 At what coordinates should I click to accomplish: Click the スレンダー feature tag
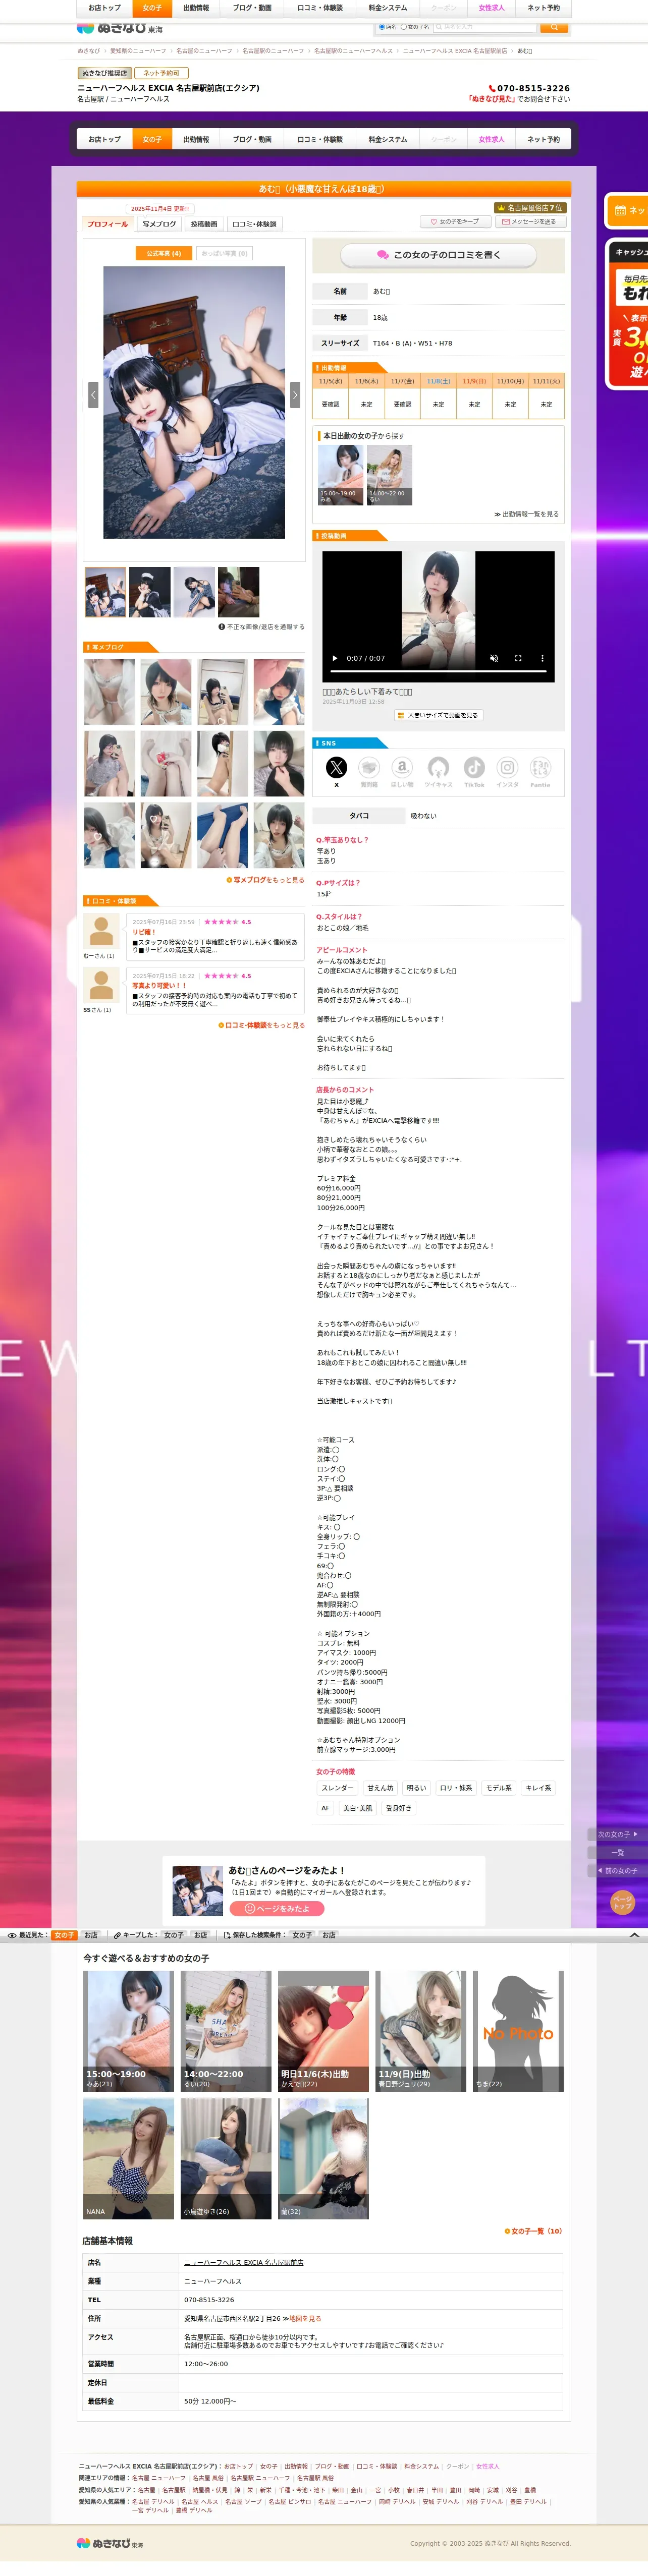(337, 1788)
